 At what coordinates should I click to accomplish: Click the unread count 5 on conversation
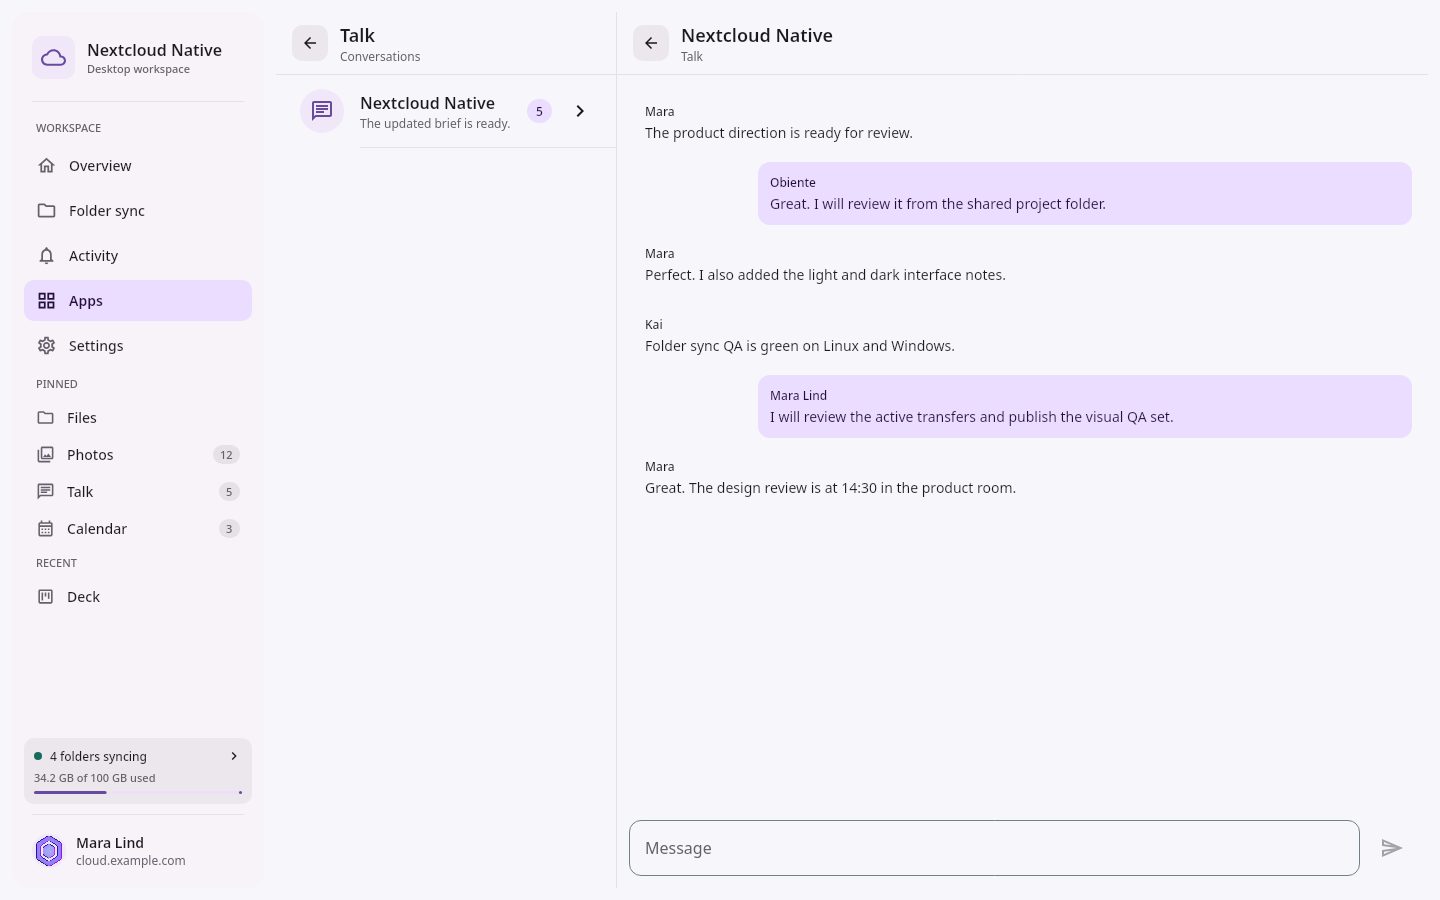coord(539,111)
